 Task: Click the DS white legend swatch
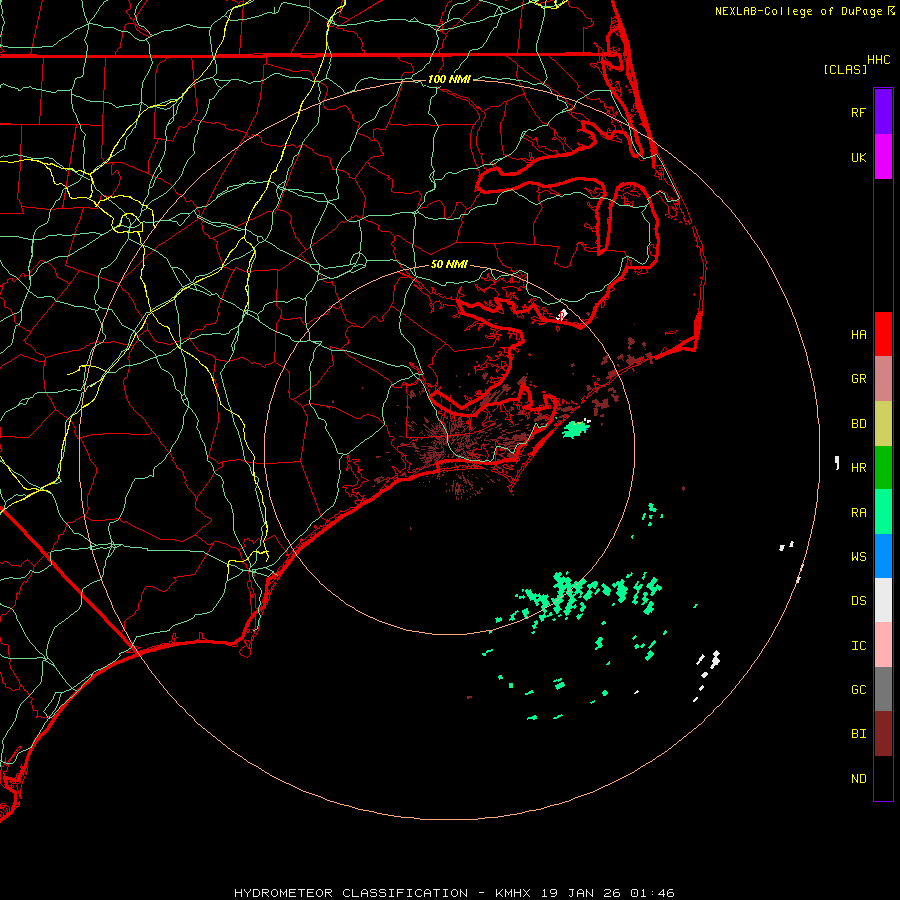click(x=883, y=600)
